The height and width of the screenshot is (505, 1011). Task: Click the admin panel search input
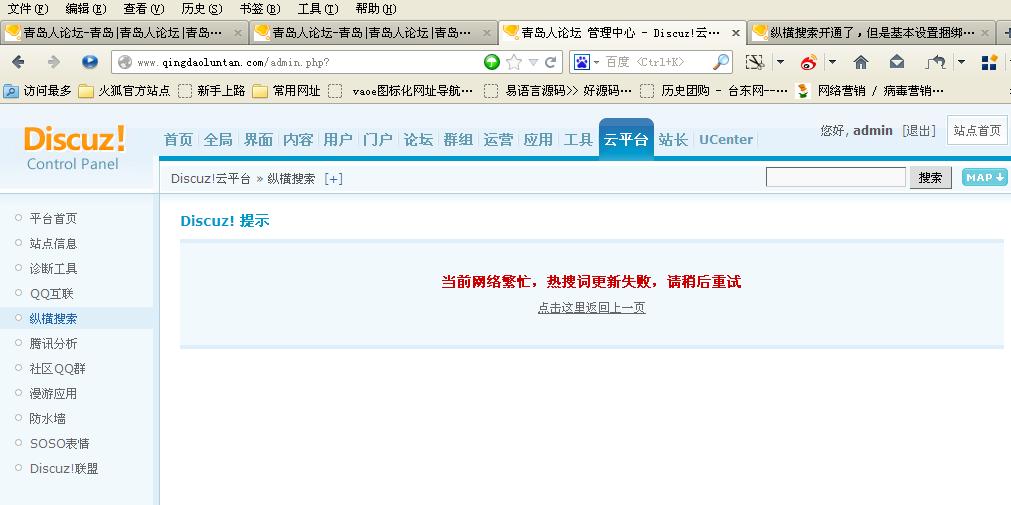pyautogui.click(x=836, y=177)
